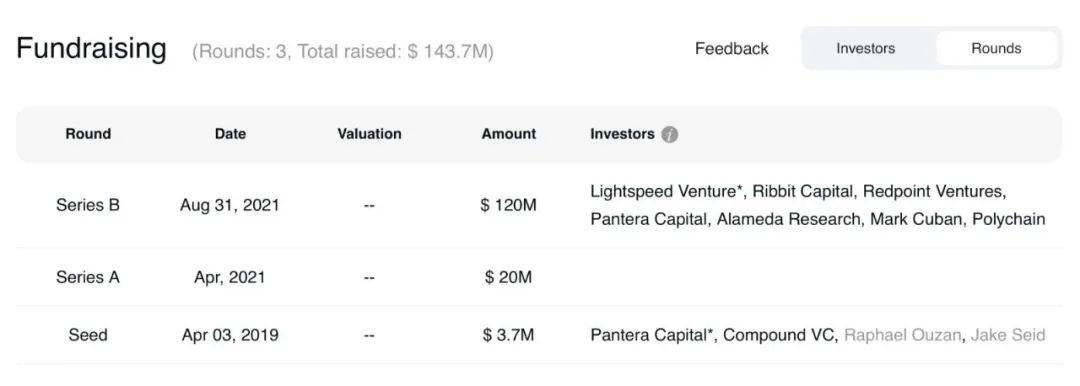Click the Amount column header
Viewport: 1080px width, 386px height.
[508, 134]
